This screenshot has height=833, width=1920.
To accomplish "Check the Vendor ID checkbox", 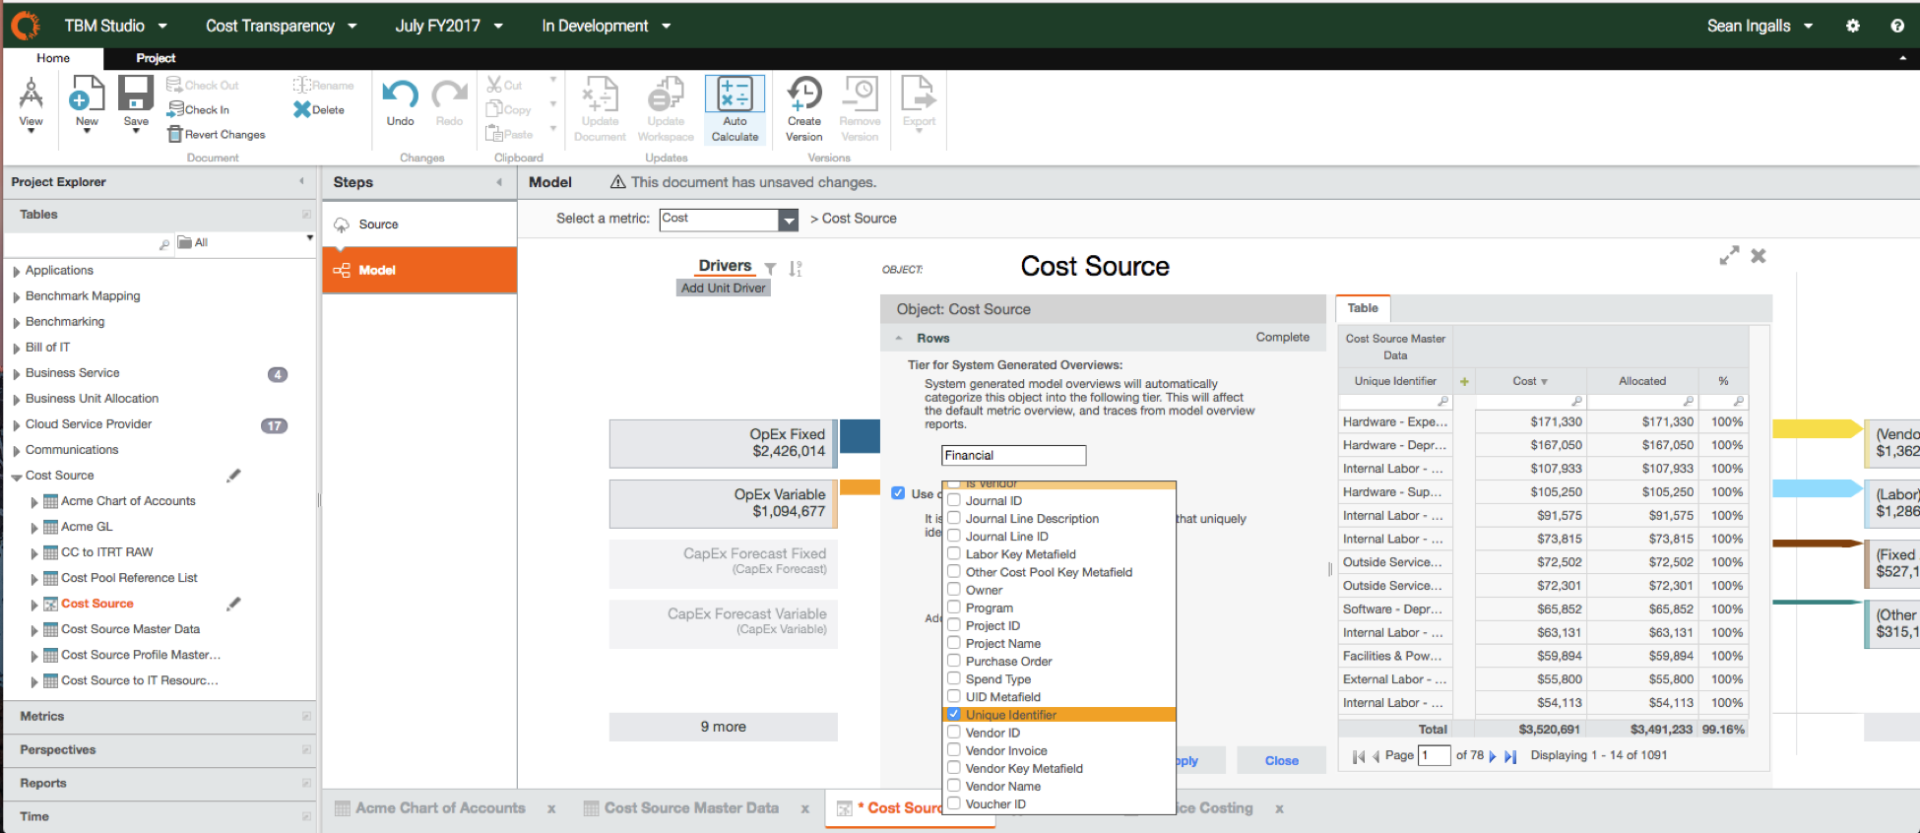I will 954,732.
